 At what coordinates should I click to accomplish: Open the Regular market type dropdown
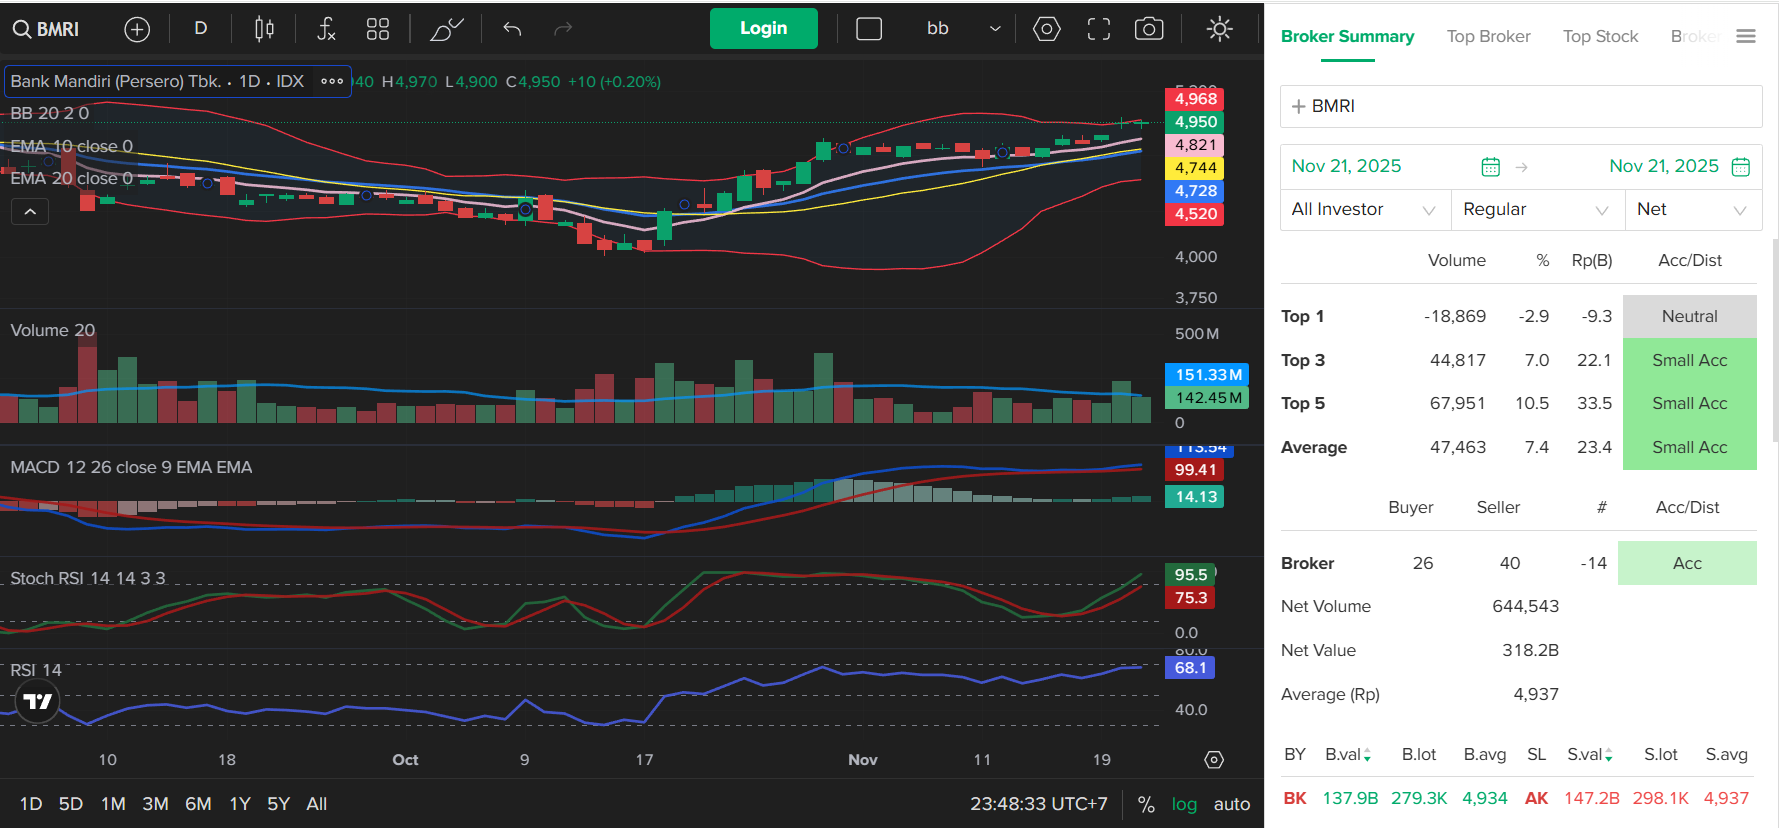click(x=1536, y=210)
